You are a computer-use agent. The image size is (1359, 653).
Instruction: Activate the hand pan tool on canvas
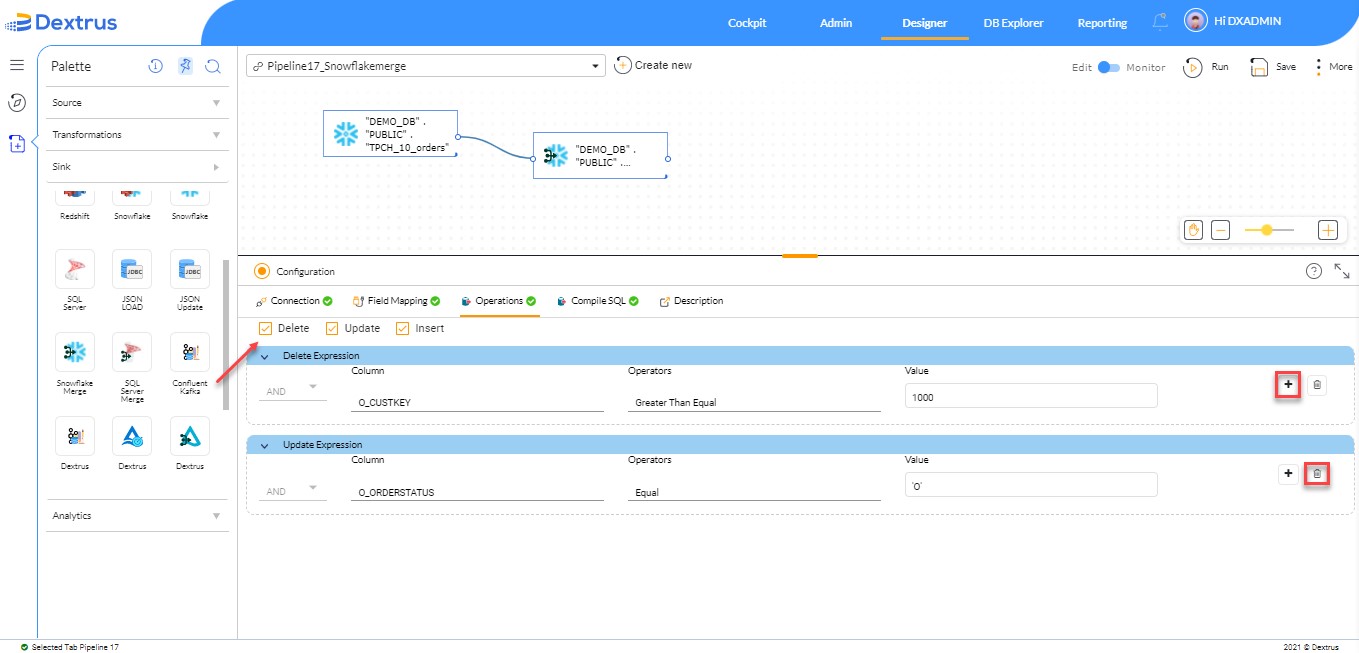coord(1193,230)
